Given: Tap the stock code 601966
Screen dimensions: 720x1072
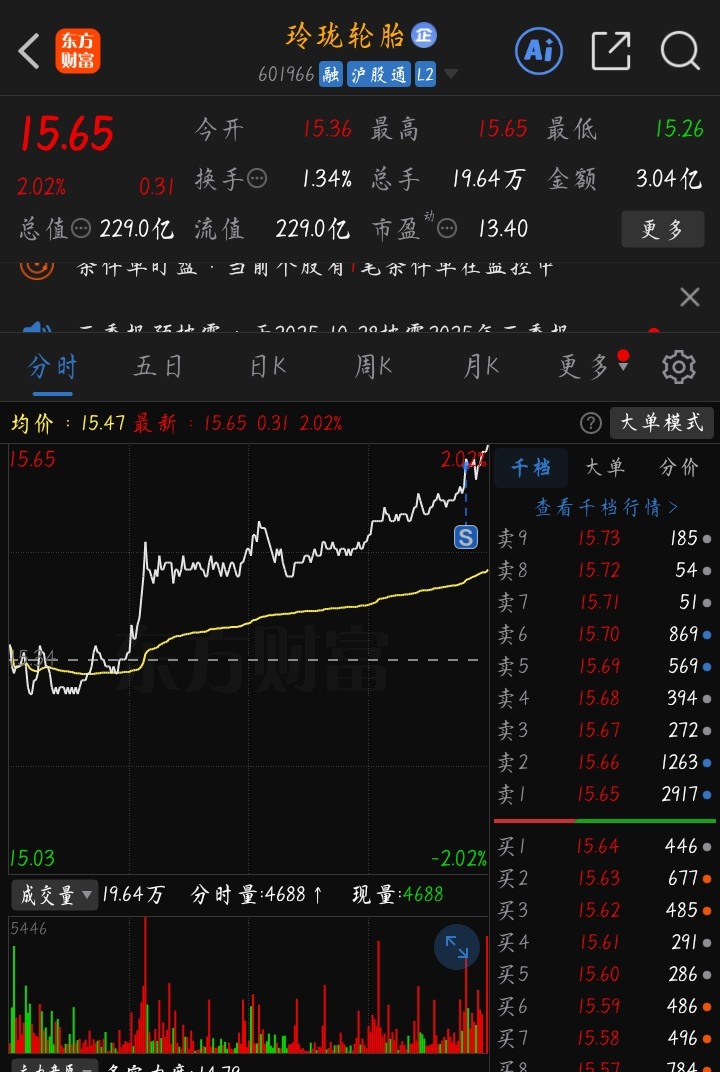Looking at the screenshot, I should tap(286, 74).
